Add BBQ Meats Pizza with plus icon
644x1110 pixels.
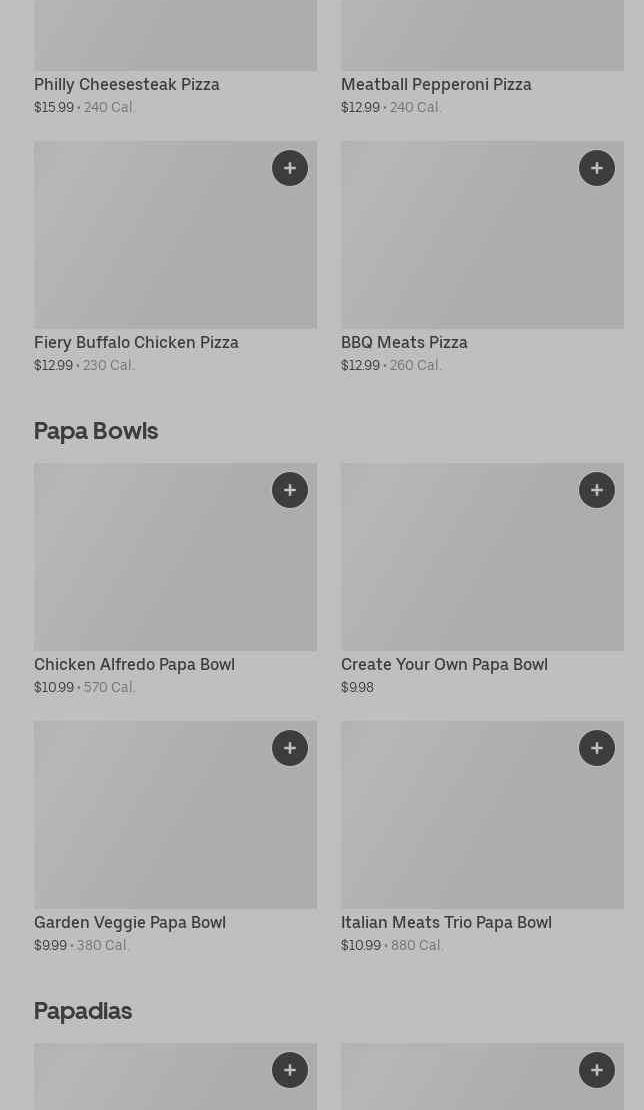click(x=597, y=168)
